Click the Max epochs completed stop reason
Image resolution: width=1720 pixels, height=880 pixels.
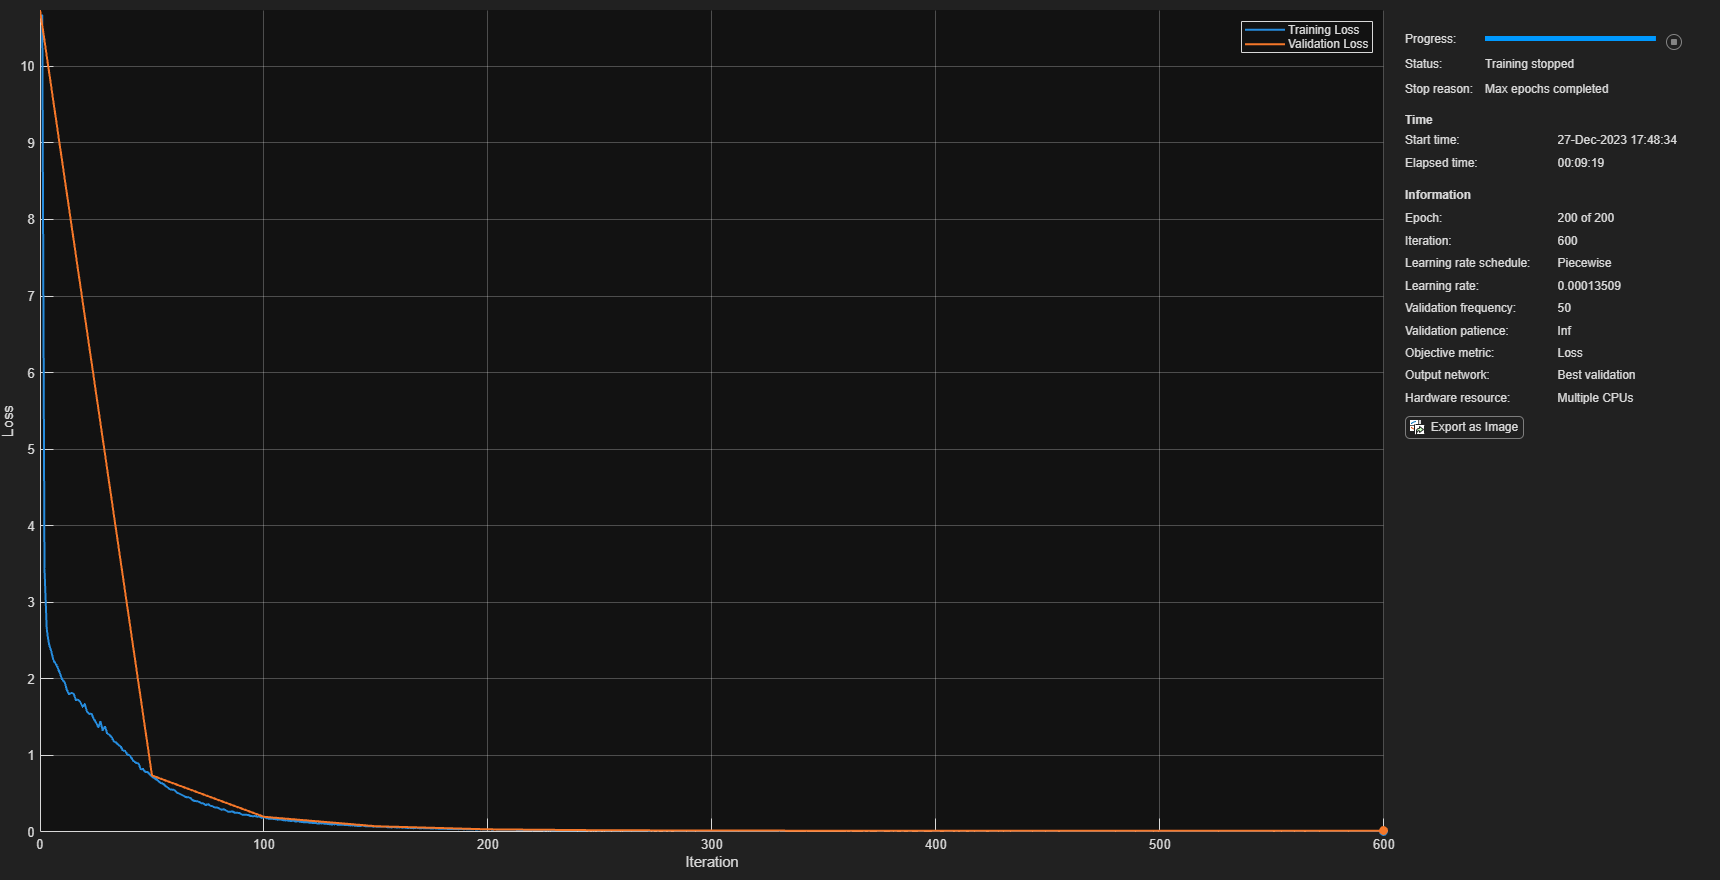pyautogui.click(x=1546, y=89)
